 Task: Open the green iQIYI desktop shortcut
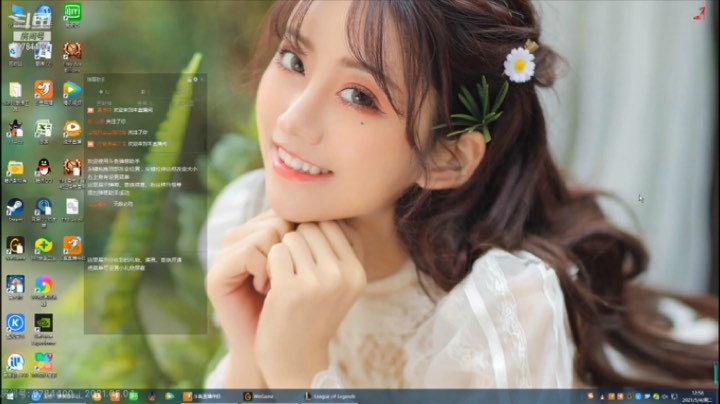coord(72,14)
